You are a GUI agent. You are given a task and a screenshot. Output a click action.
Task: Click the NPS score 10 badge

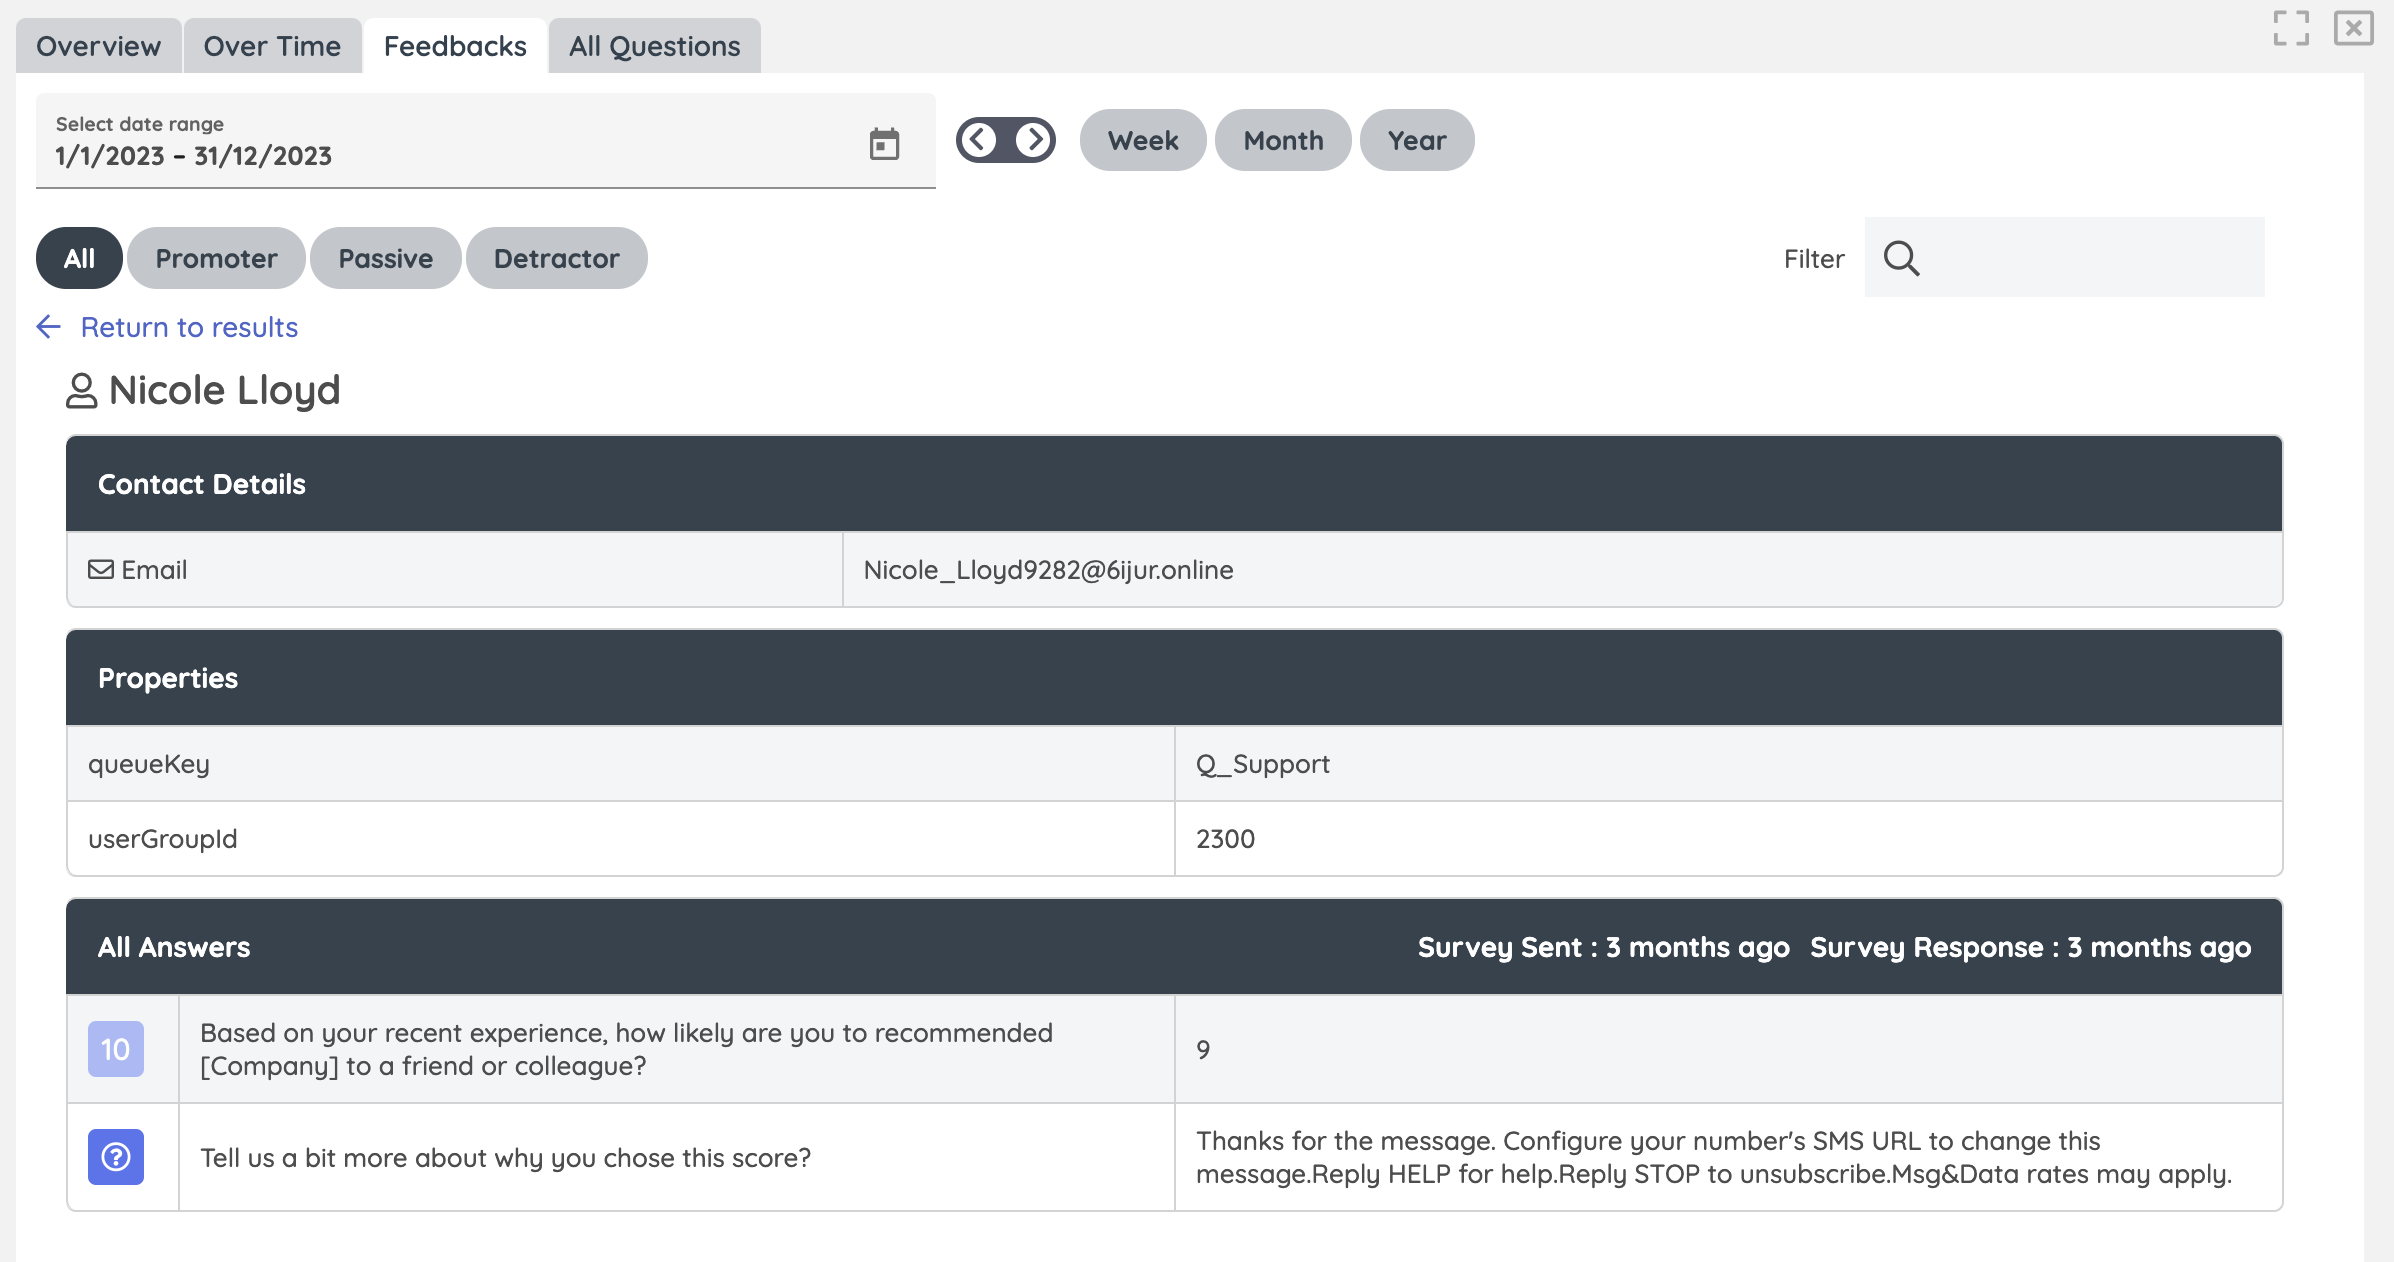click(116, 1049)
